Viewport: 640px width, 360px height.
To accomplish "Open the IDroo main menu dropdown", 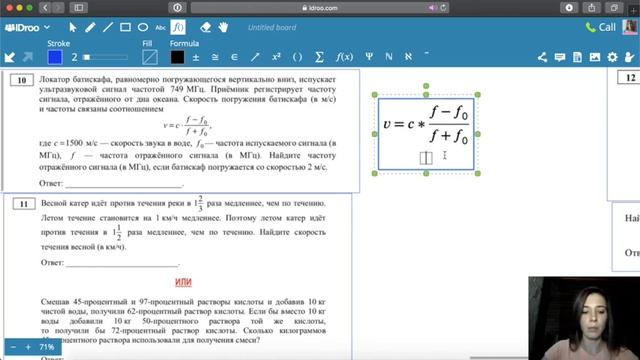I will point(27,28).
